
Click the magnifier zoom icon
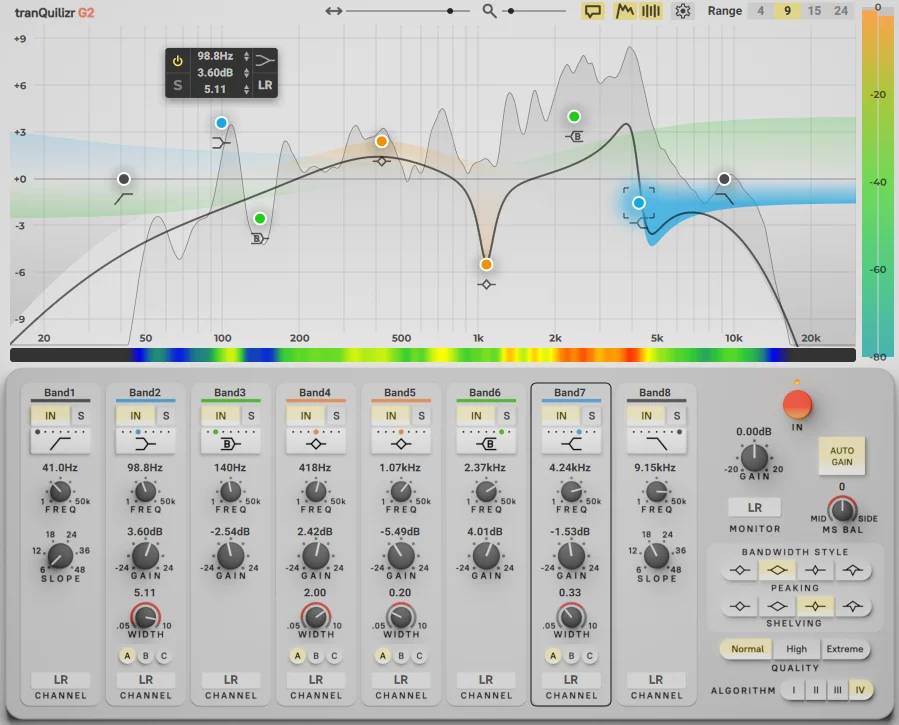tap(489, 11)
